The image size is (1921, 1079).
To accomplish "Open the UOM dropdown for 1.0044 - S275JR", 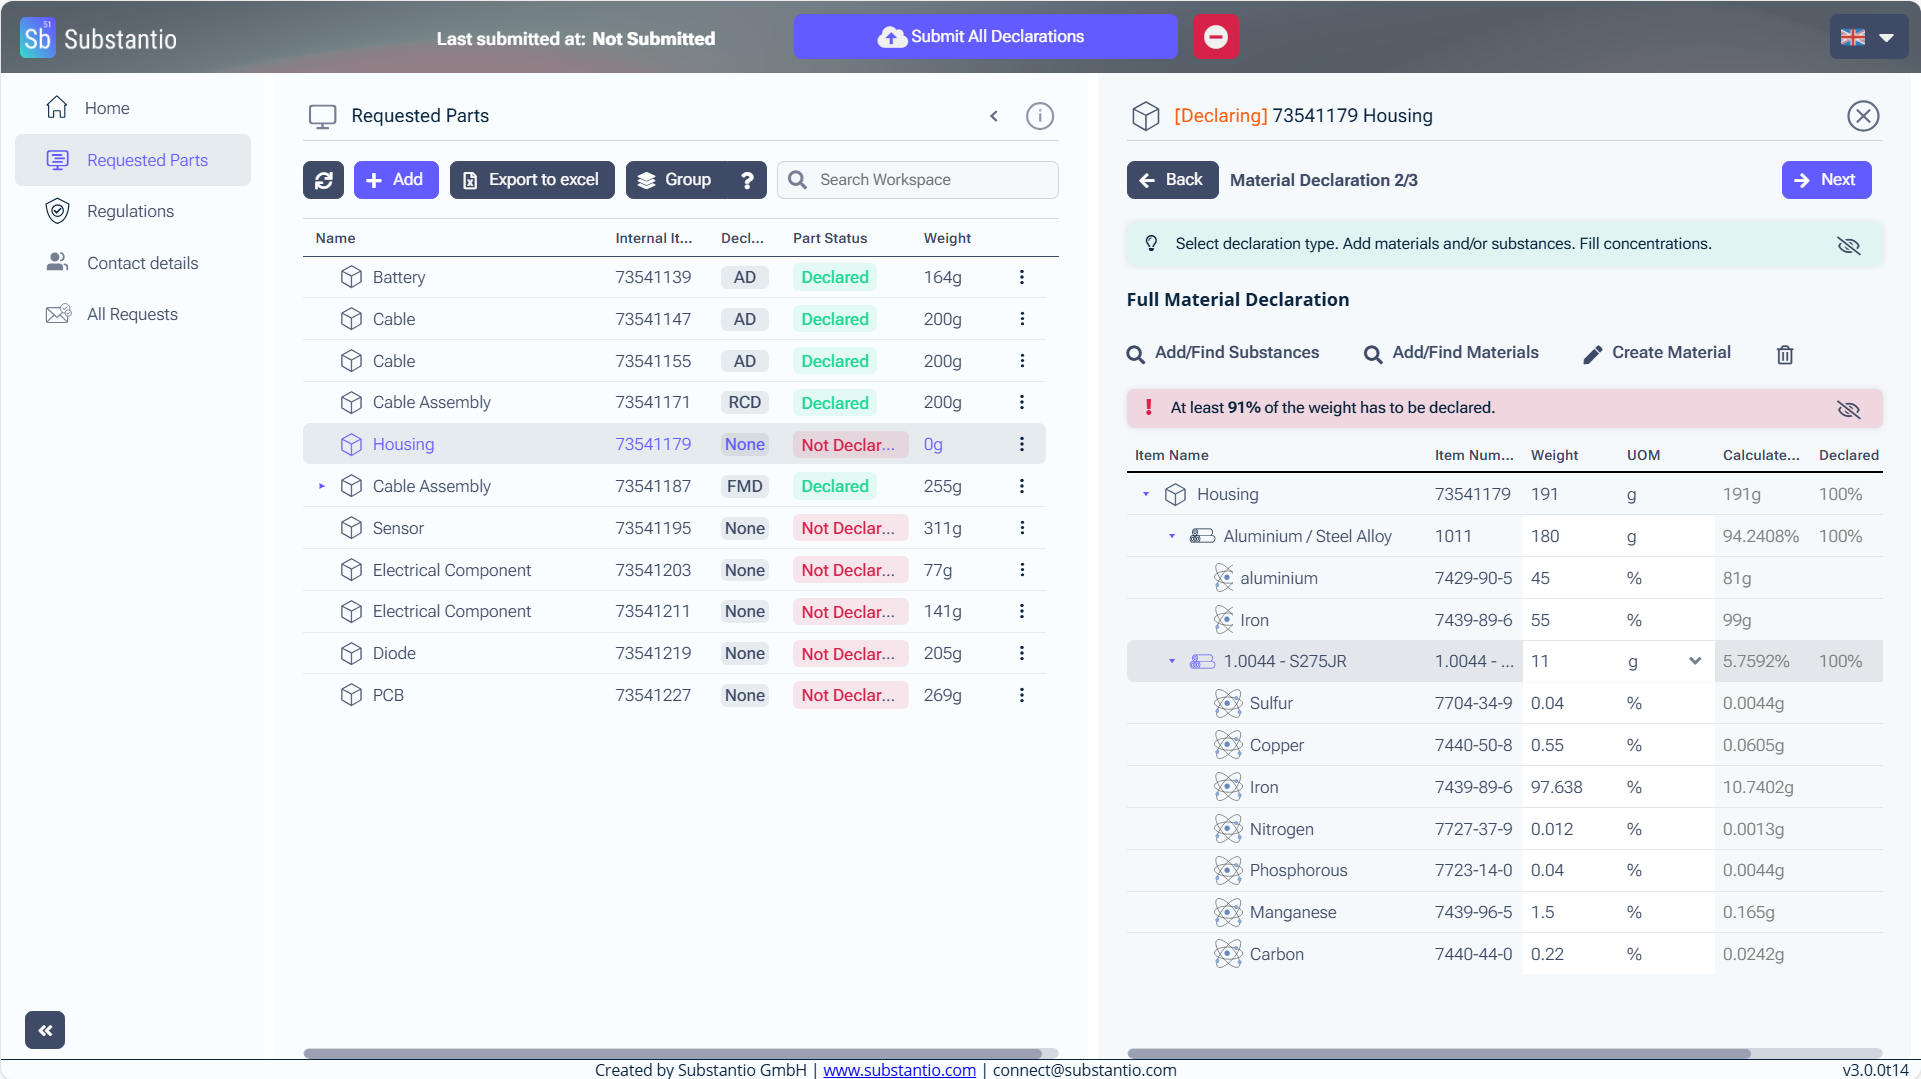I will [1694, 661].
